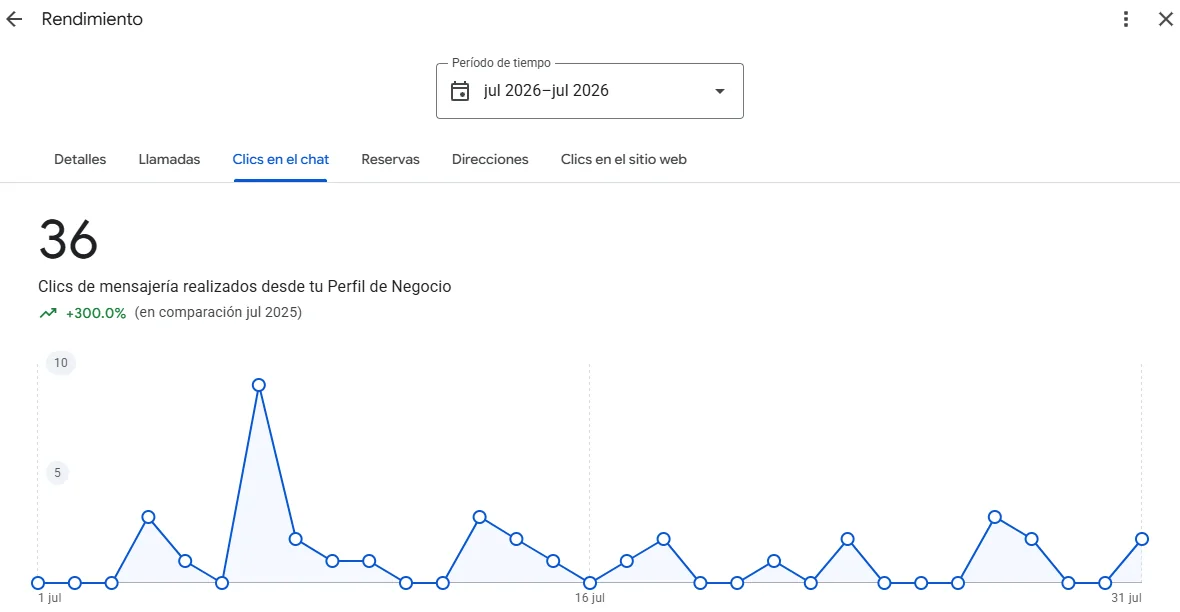The image size is (1180, 612).
Task: Click the 16 jul axis label
Action: (x=590, y=598)
